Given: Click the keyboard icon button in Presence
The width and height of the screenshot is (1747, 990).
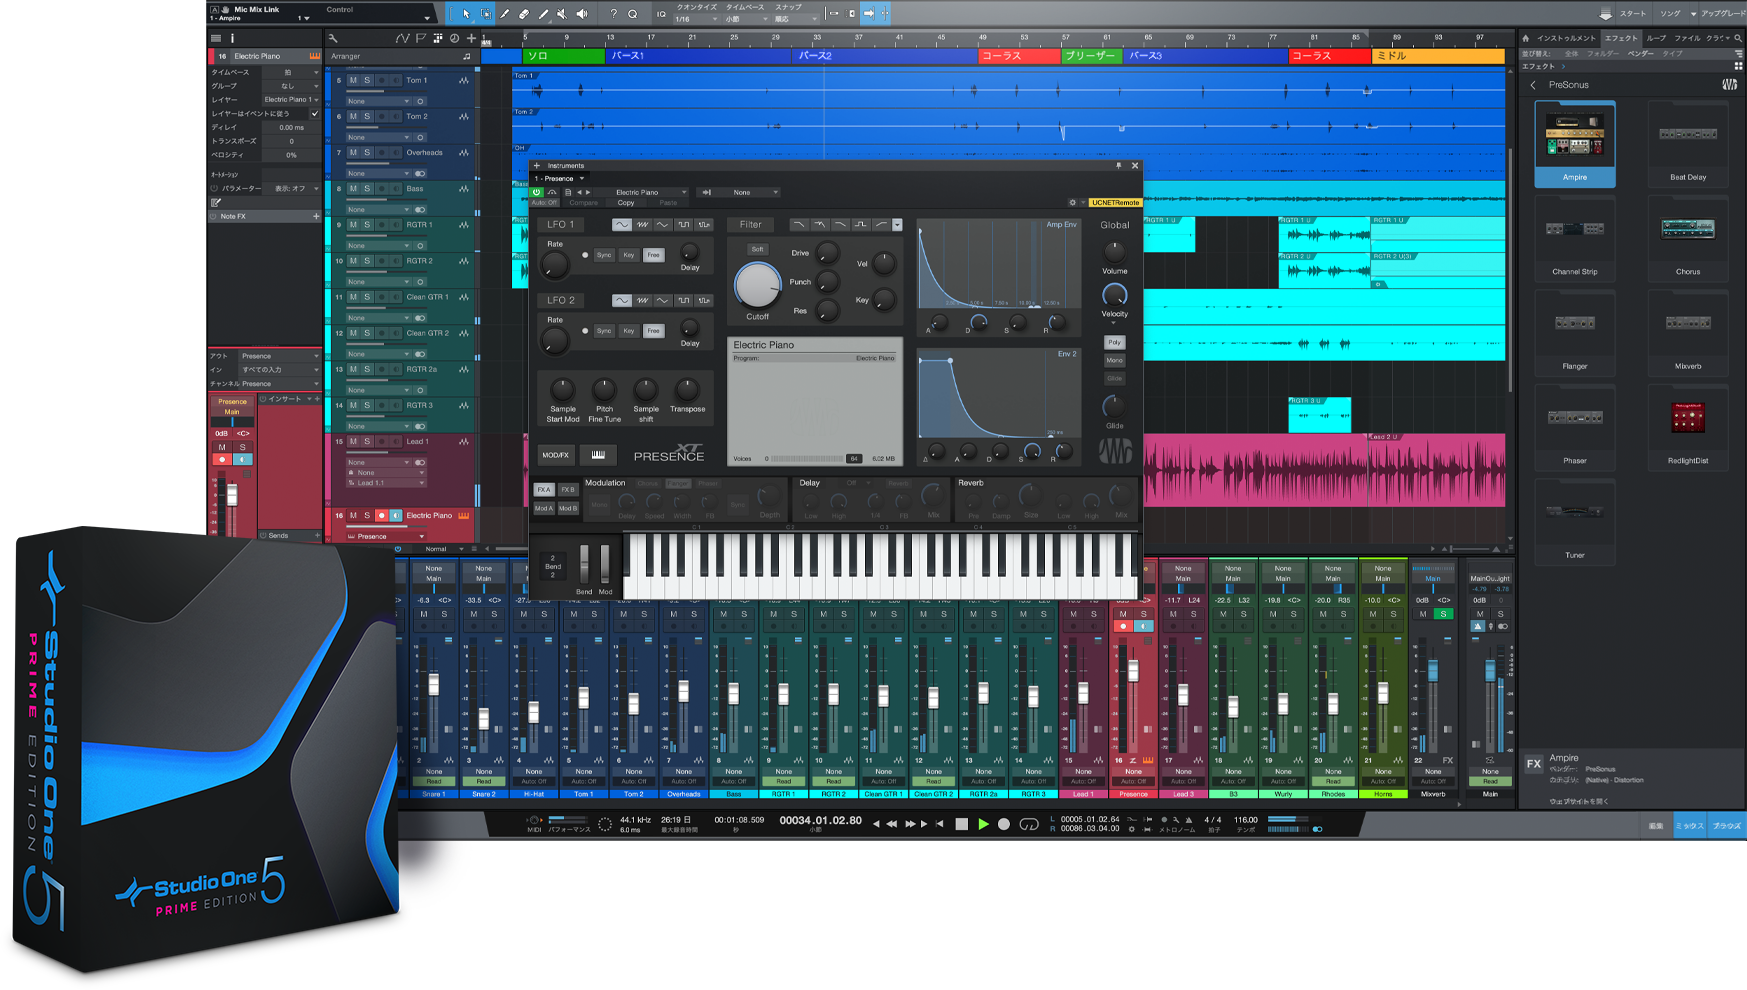Looking at the screenshot, I should (598, 455).
